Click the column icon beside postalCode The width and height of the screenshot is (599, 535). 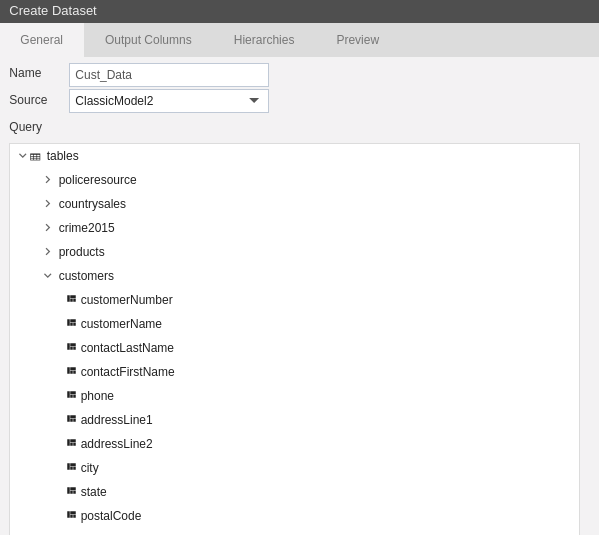coord(71,515)
